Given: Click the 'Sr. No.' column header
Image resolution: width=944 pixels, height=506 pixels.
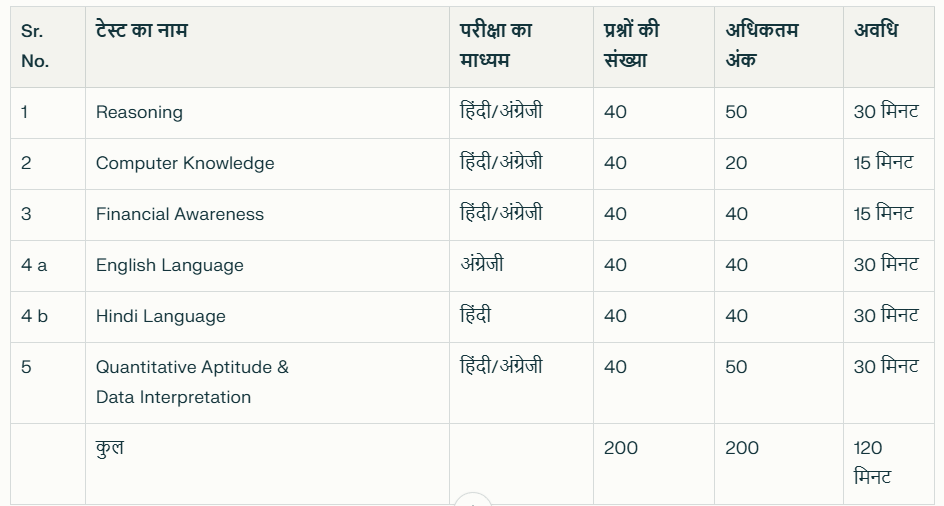Looking at the screenshot, I should [x=34, y=46].
